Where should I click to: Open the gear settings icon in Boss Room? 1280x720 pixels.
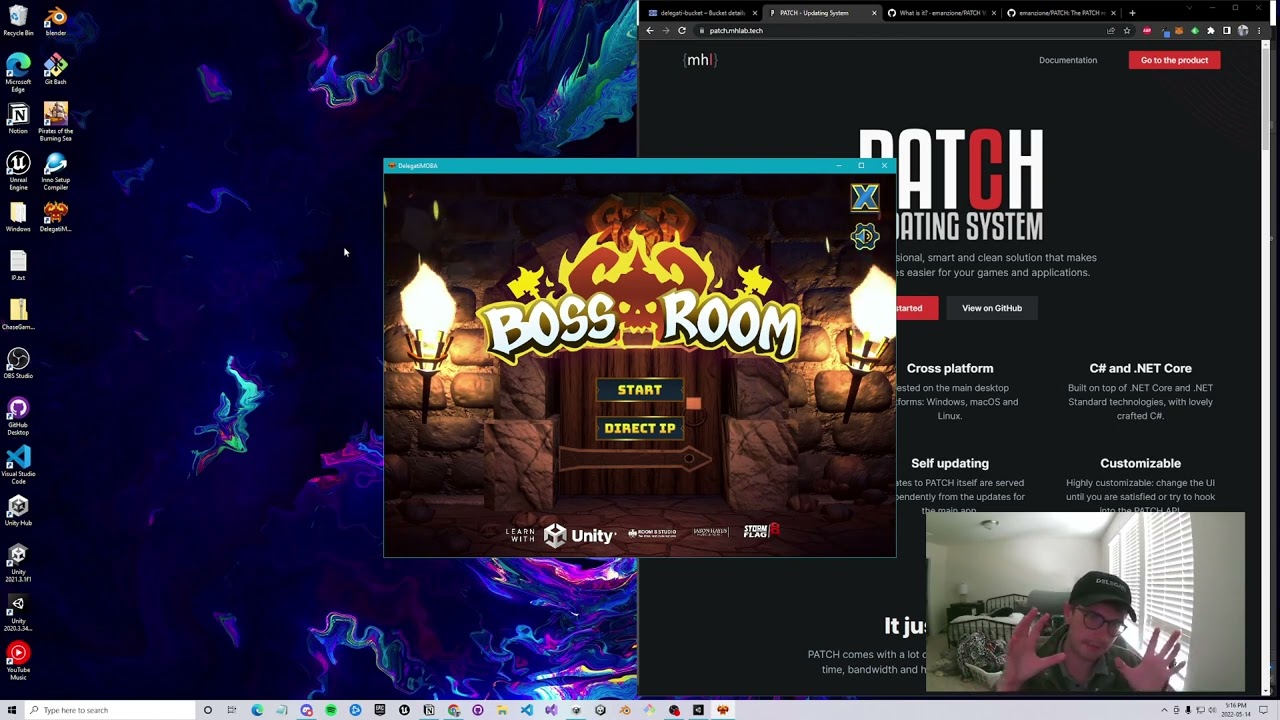(x=865, y=237)
